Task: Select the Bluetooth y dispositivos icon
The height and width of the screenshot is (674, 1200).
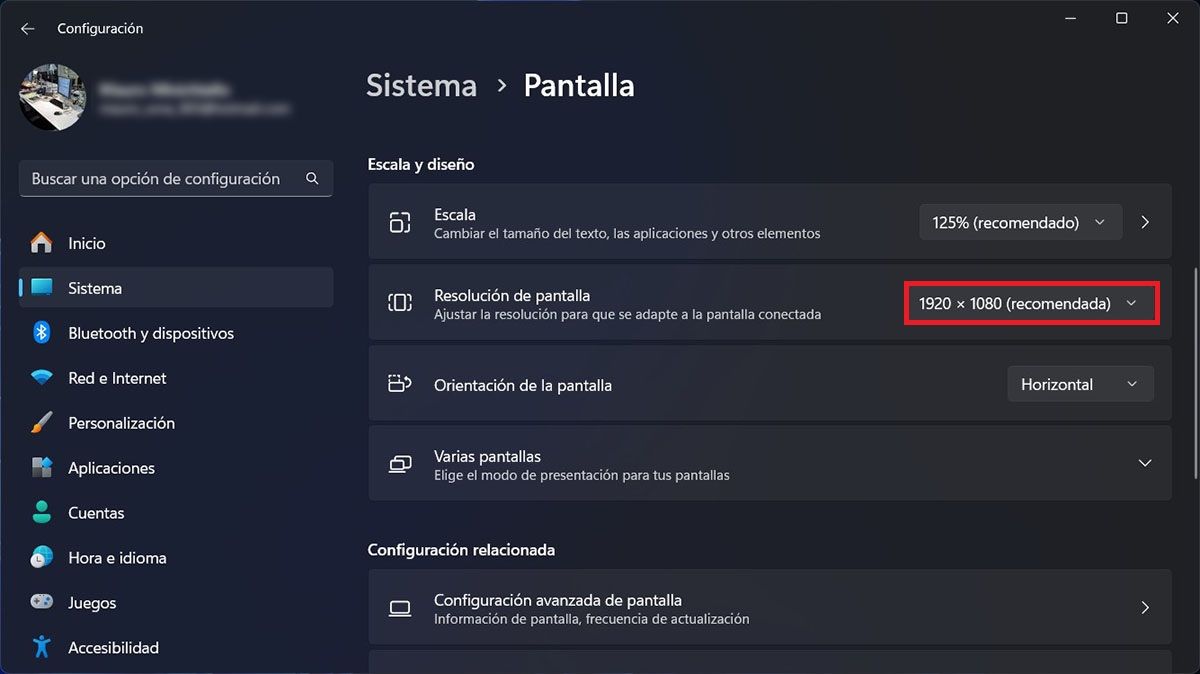Action: pyautogui.click(x=42, y=333)
